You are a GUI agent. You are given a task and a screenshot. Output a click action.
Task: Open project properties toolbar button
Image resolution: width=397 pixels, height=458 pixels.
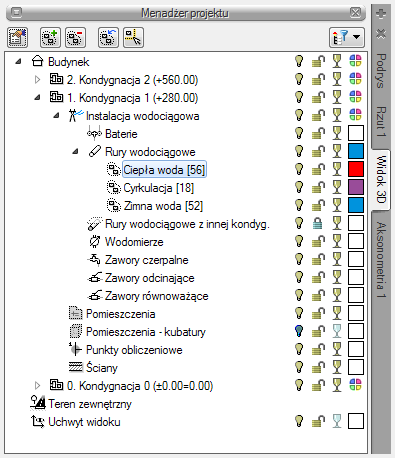tap(17, 37)
